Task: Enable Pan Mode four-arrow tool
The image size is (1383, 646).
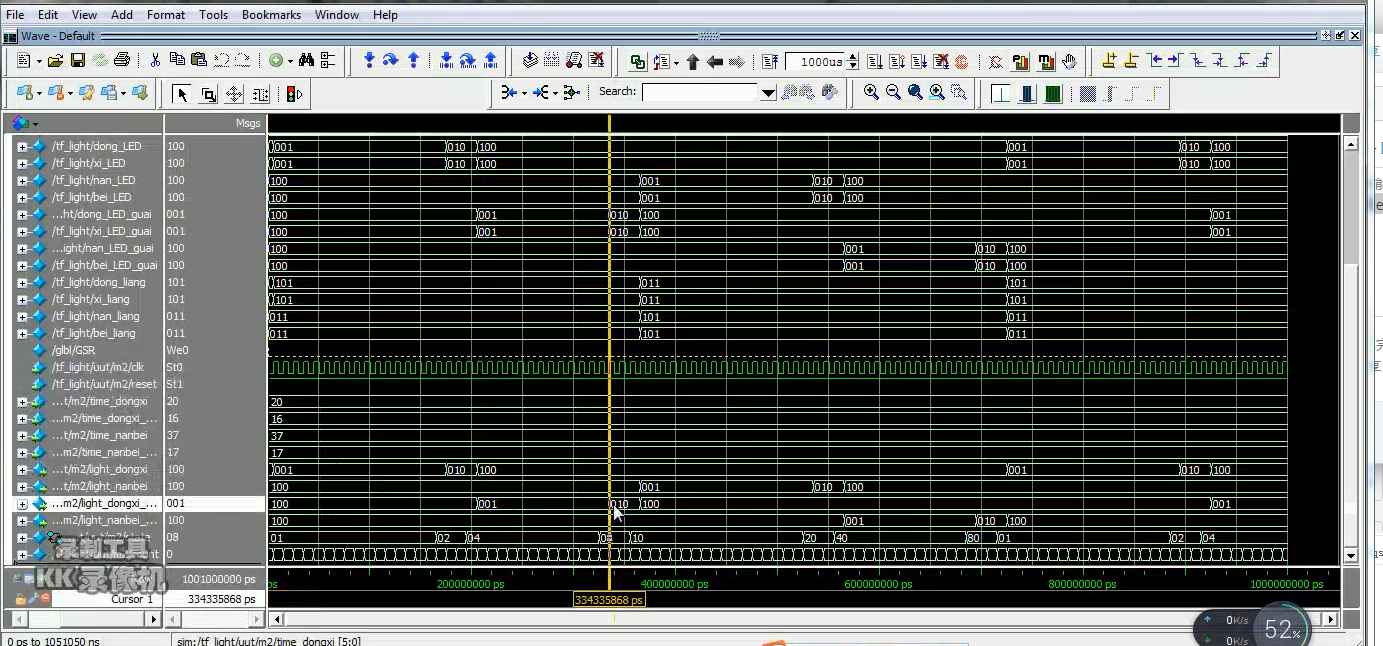Action: 234,94
